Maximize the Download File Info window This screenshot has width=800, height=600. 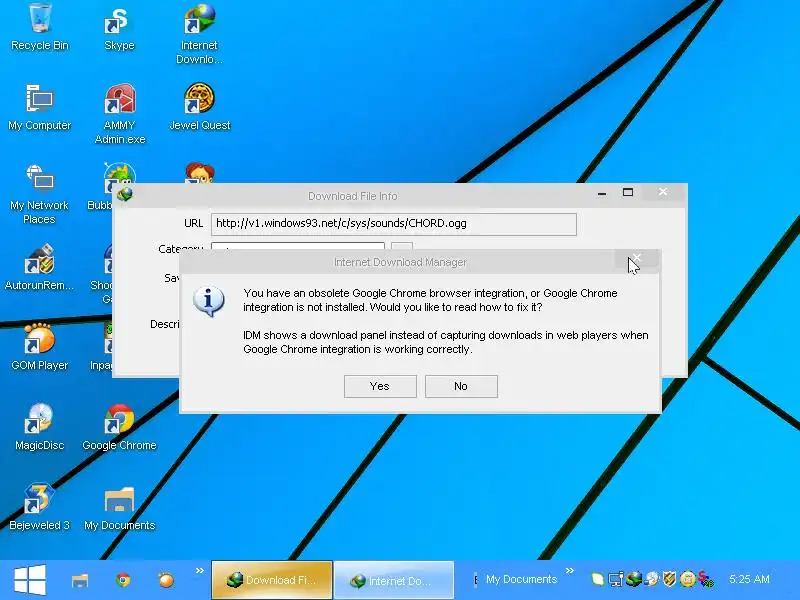click(628, 192)
